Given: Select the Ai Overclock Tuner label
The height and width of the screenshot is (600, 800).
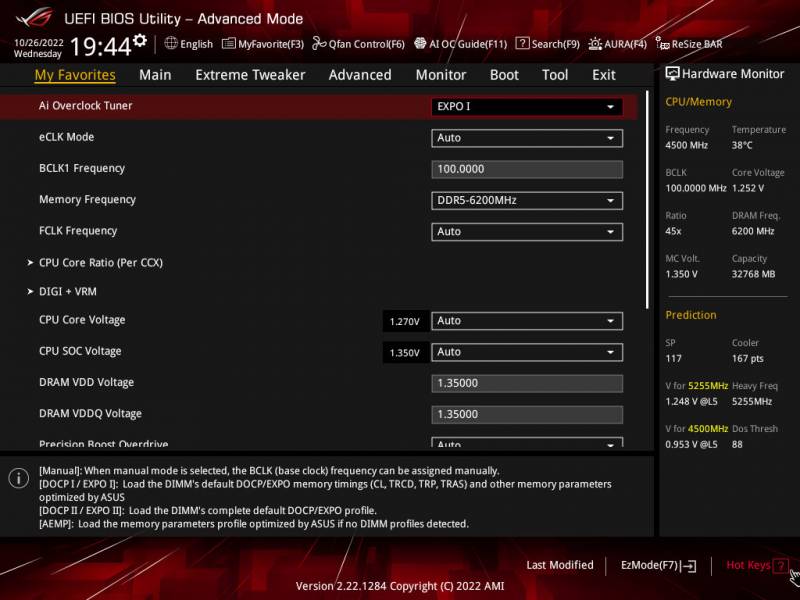Looking at the screenshot, I should (85, 106).
